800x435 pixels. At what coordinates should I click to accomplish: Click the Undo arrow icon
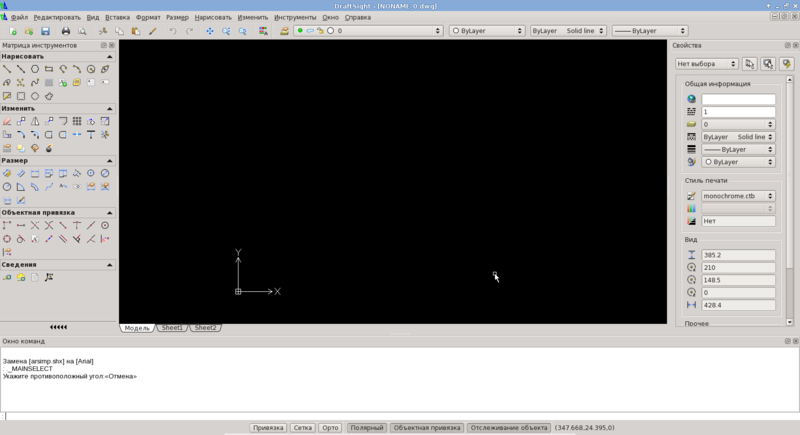(x=173, y=31)
